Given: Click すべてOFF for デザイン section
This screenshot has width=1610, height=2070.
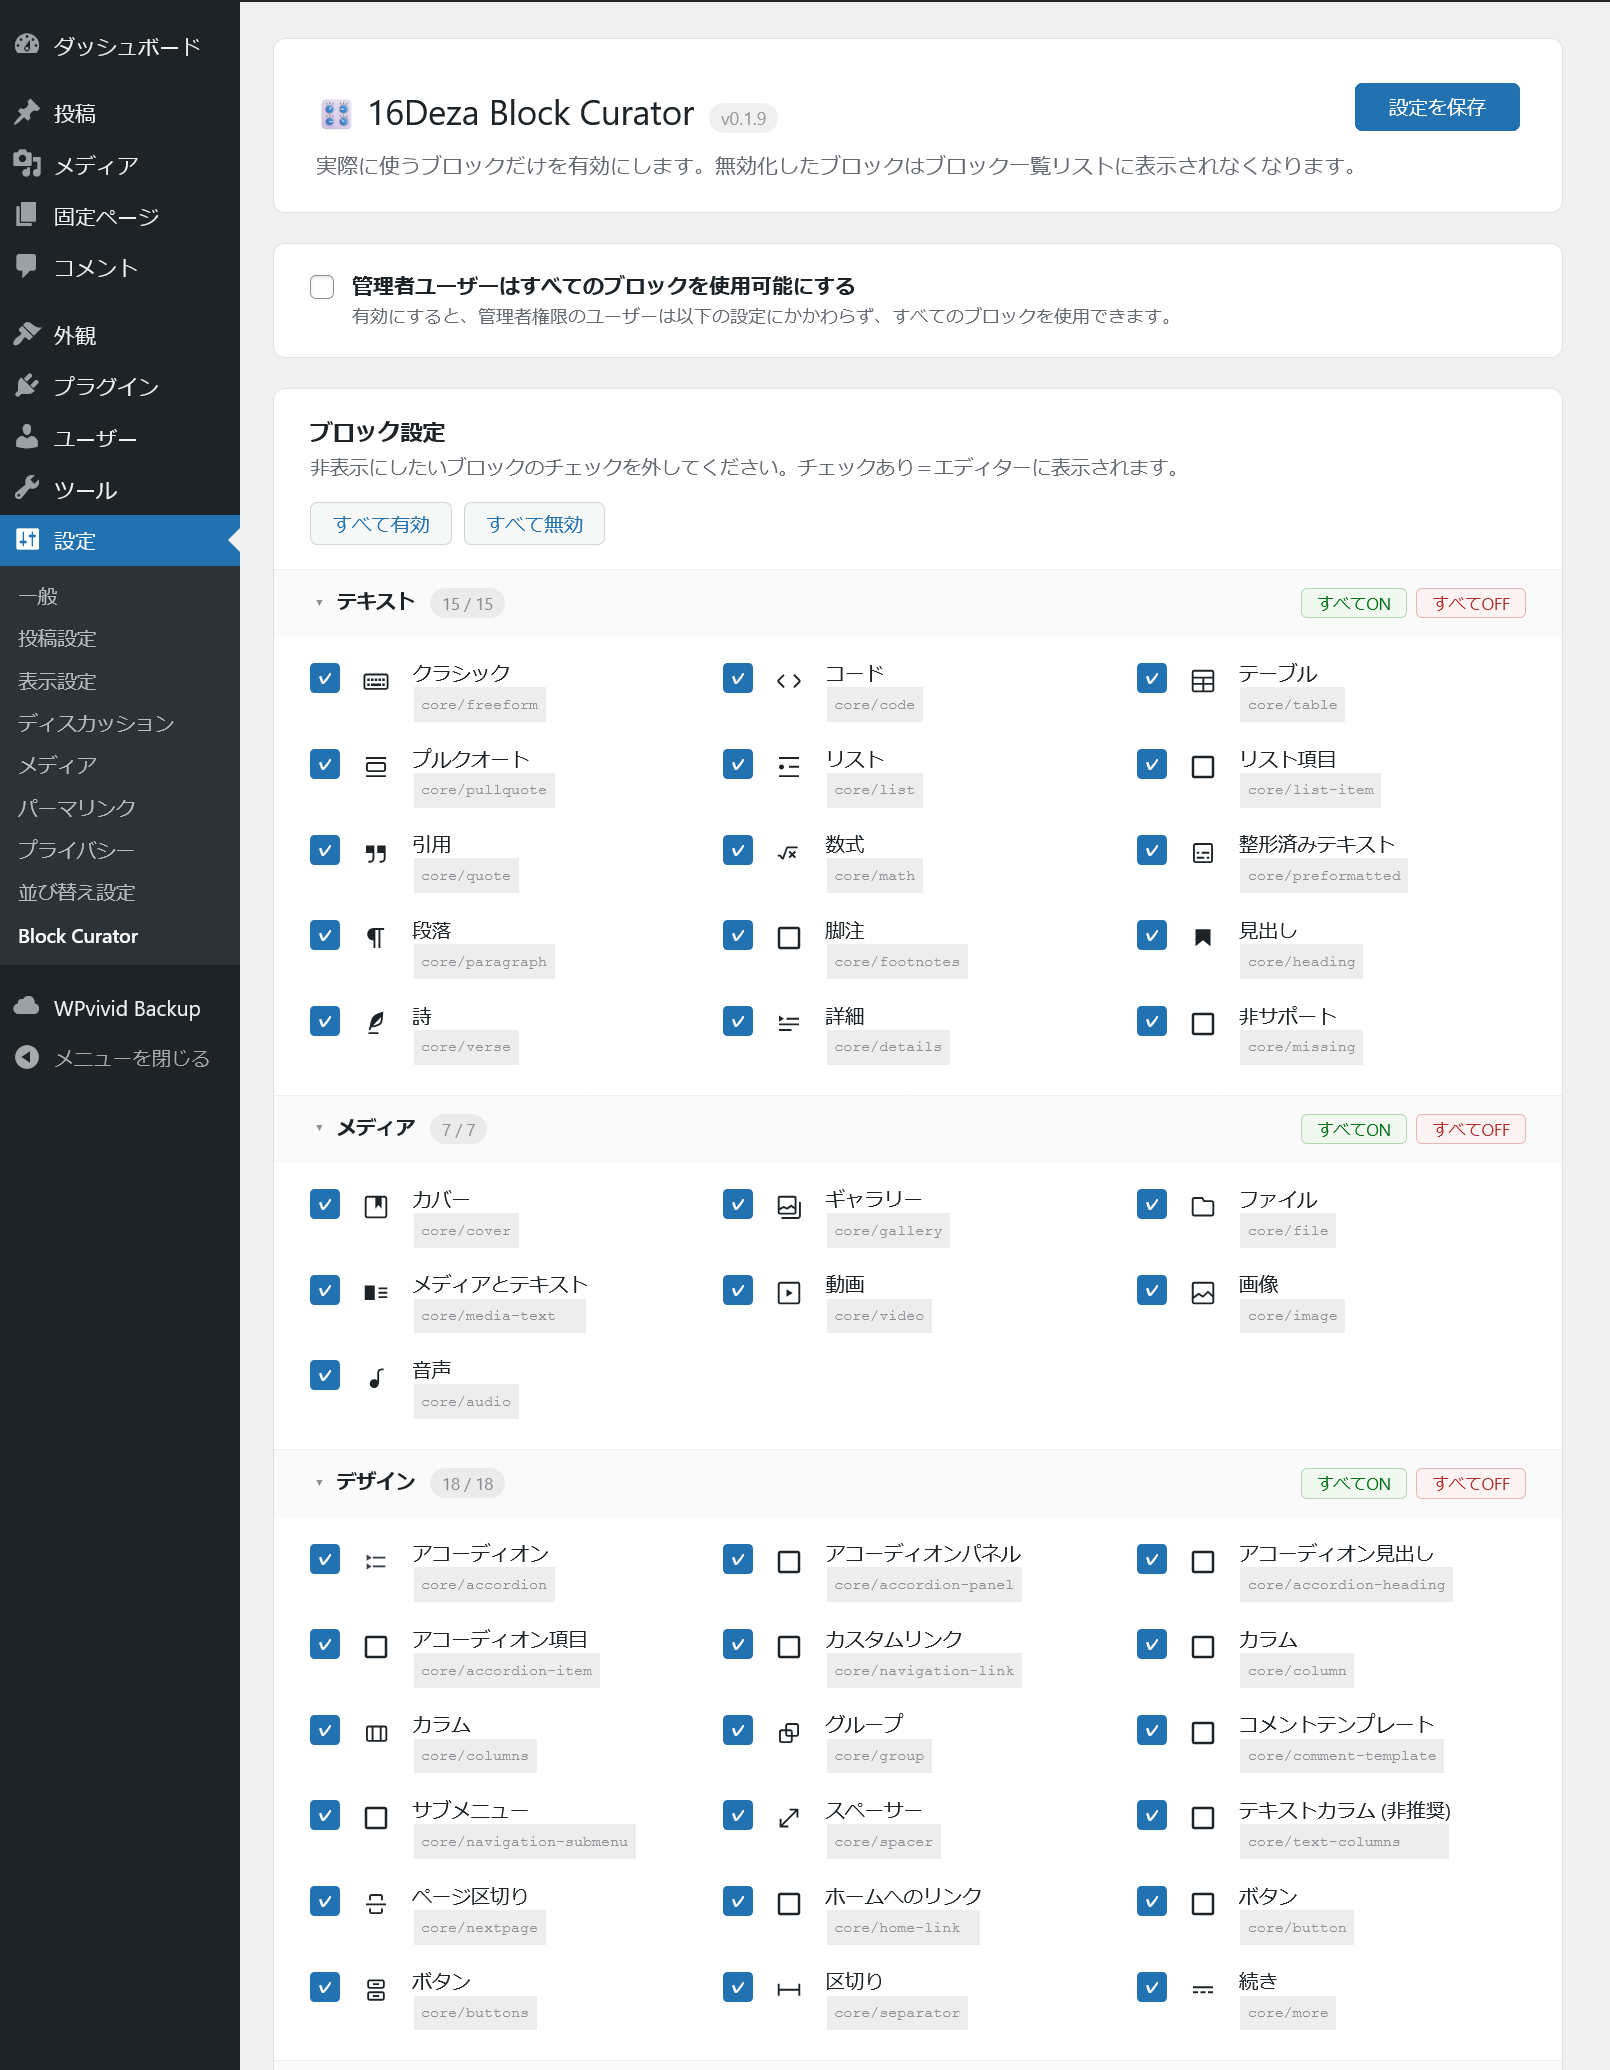Looking at the screenshot, I should (1471, 1483).
